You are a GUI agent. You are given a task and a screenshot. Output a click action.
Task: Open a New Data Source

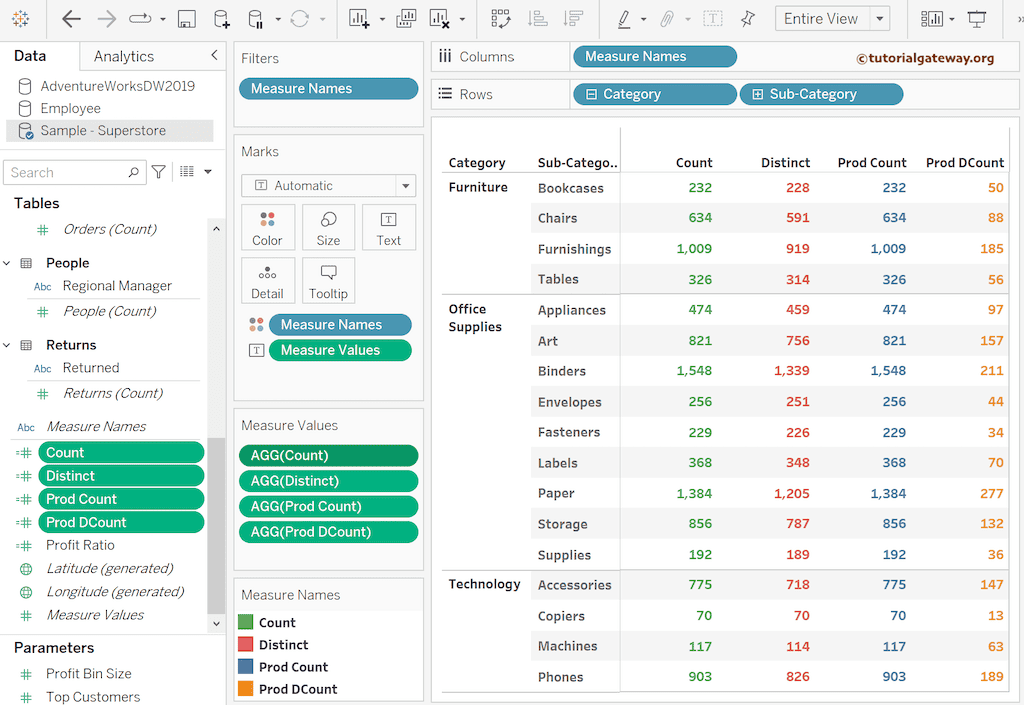(x=220, y=19)
